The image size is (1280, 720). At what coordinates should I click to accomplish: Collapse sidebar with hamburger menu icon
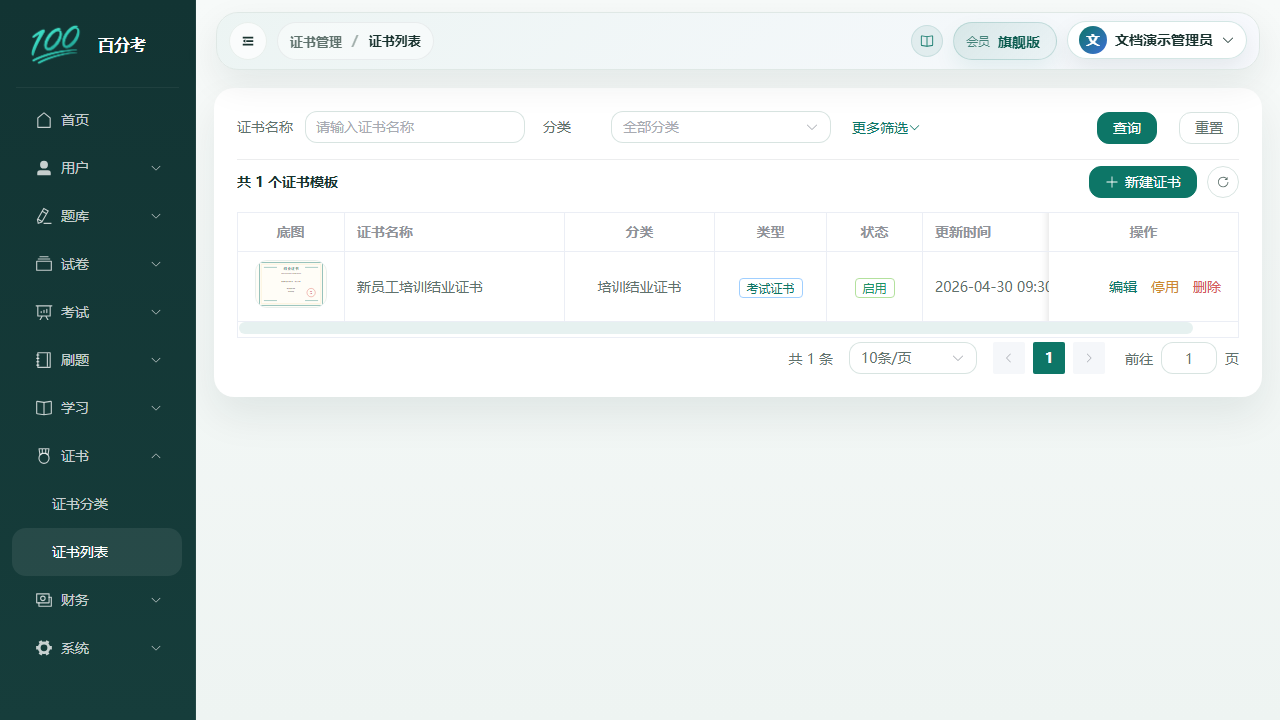click(x=248, y=41)
